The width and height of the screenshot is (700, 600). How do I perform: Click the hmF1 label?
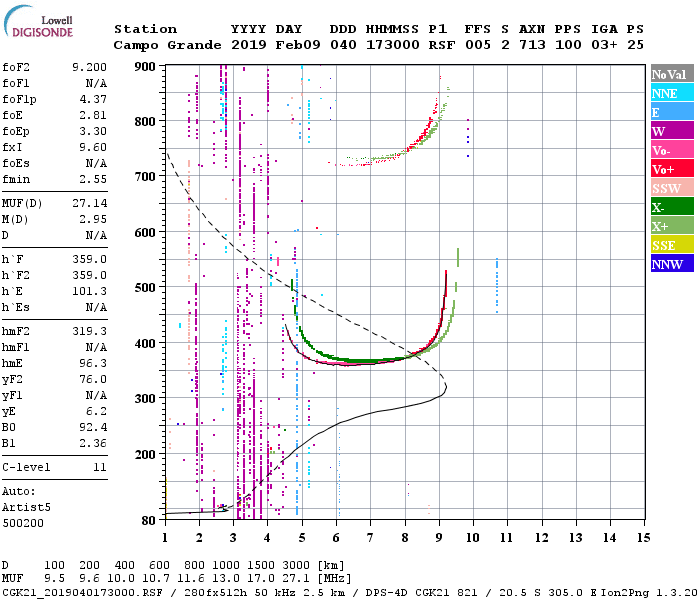tap(16, 347)
